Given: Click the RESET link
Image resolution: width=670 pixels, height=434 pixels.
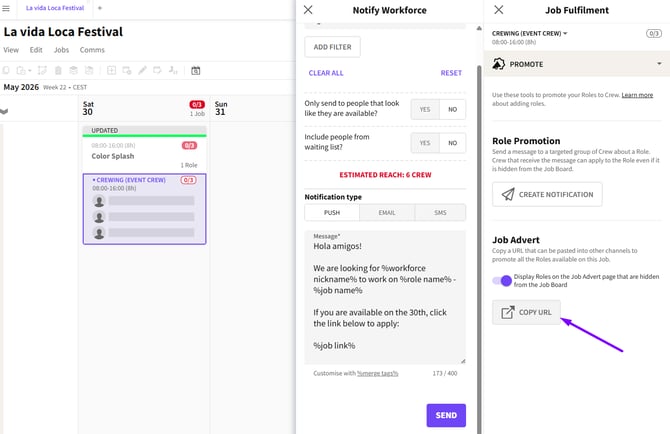Looking at the screenshot, I should pyautogui.click(x=451, y=73).
